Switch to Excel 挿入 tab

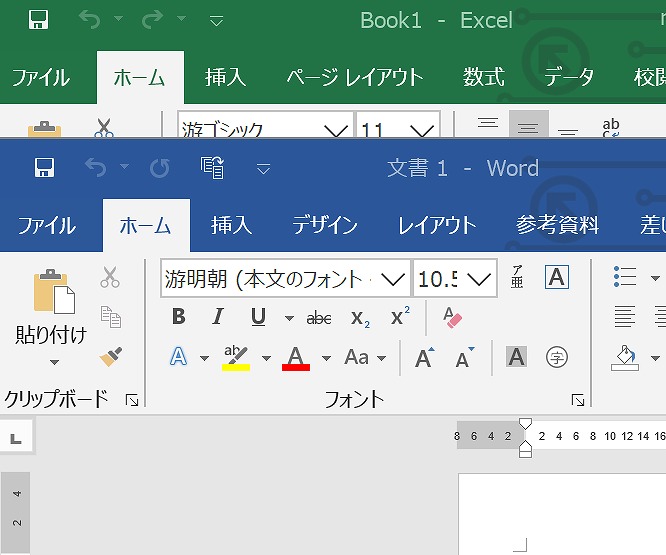coord(226,78)
